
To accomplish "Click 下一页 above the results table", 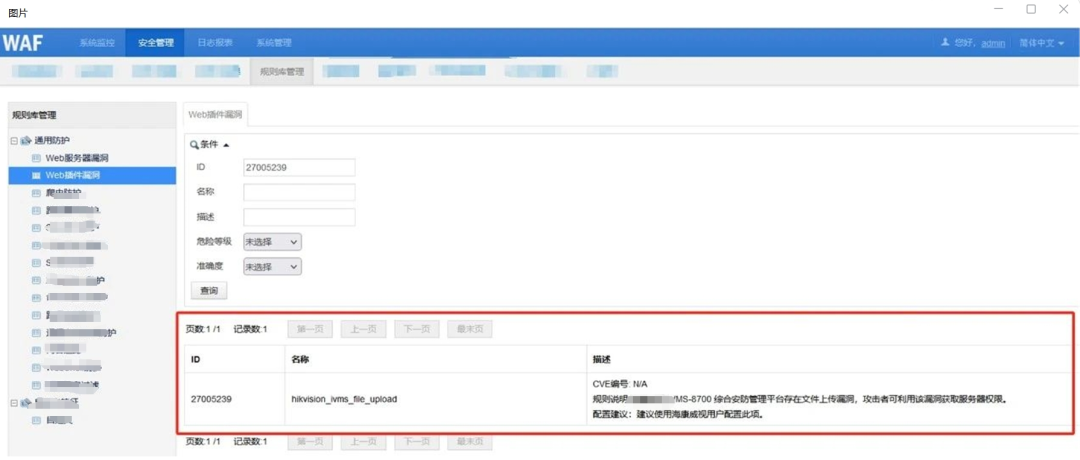I will pos(417,329).
